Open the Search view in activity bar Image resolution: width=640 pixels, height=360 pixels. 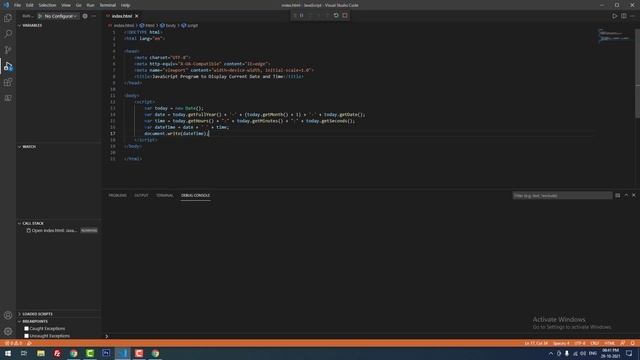click(x=8, y=34)
